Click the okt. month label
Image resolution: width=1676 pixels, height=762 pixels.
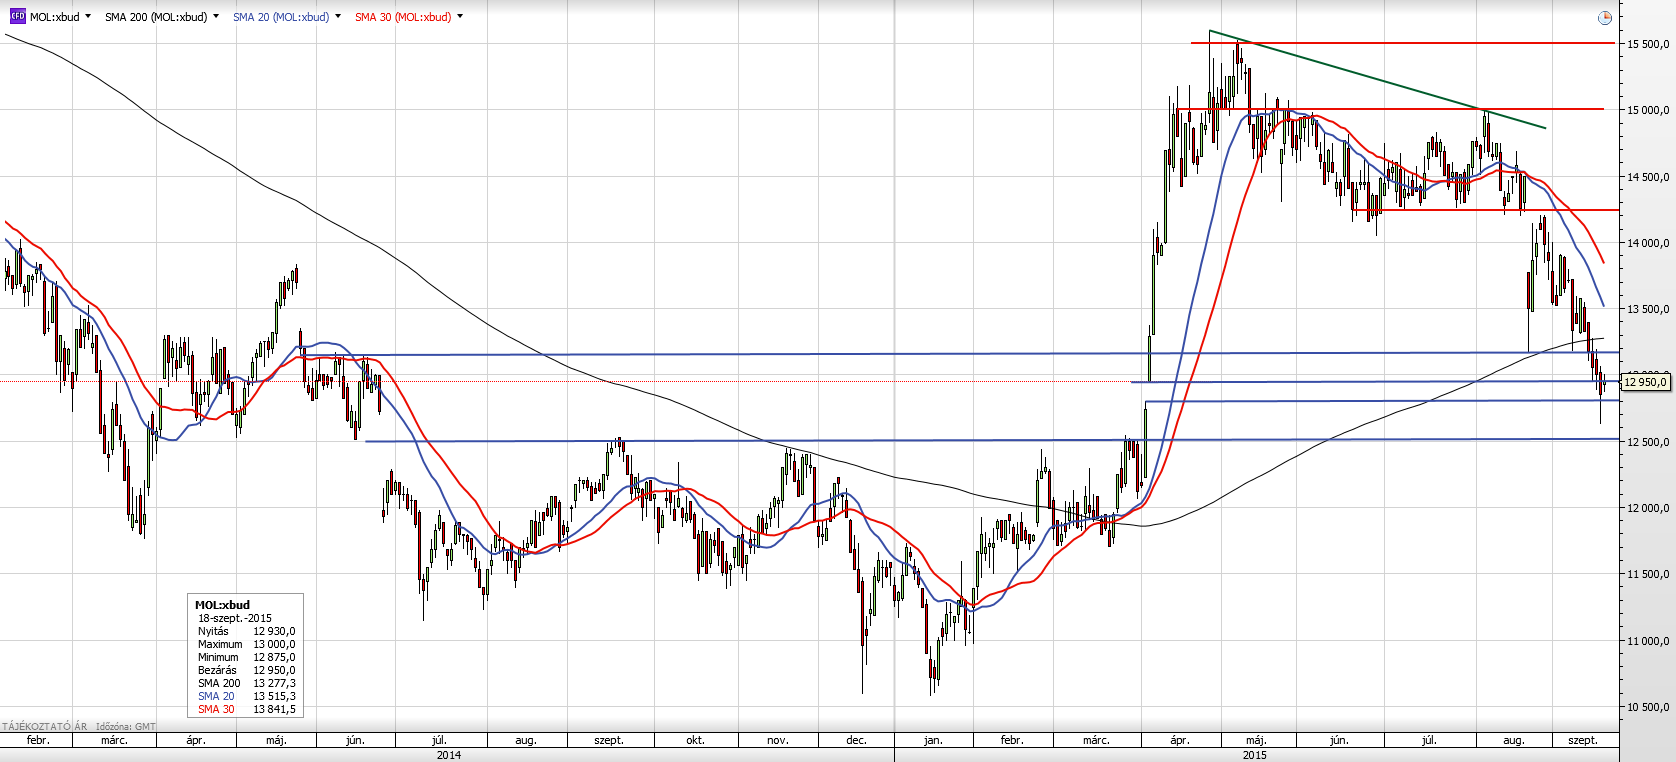coord(696,740)
